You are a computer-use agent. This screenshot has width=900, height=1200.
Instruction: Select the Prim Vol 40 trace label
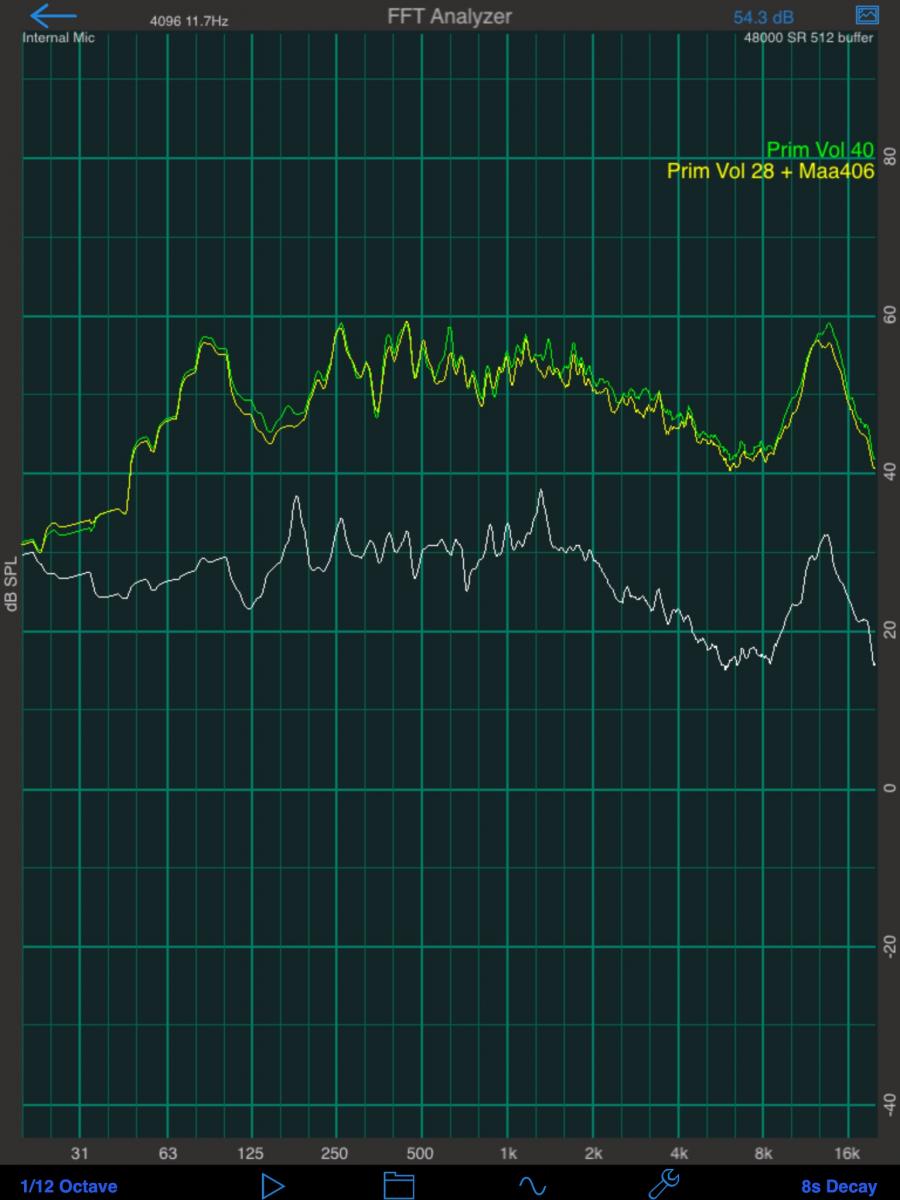pos(820,151)
